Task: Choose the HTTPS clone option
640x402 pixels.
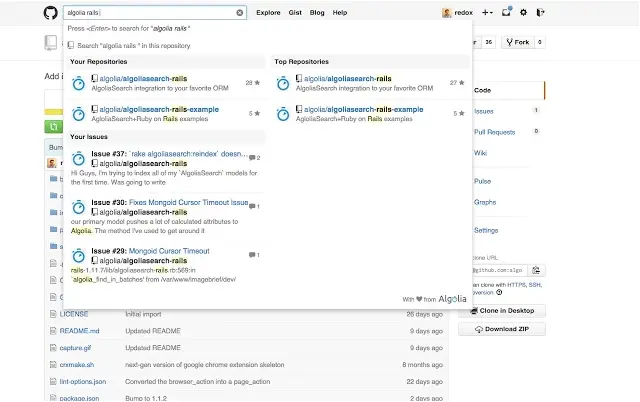Action: point(516,284)
